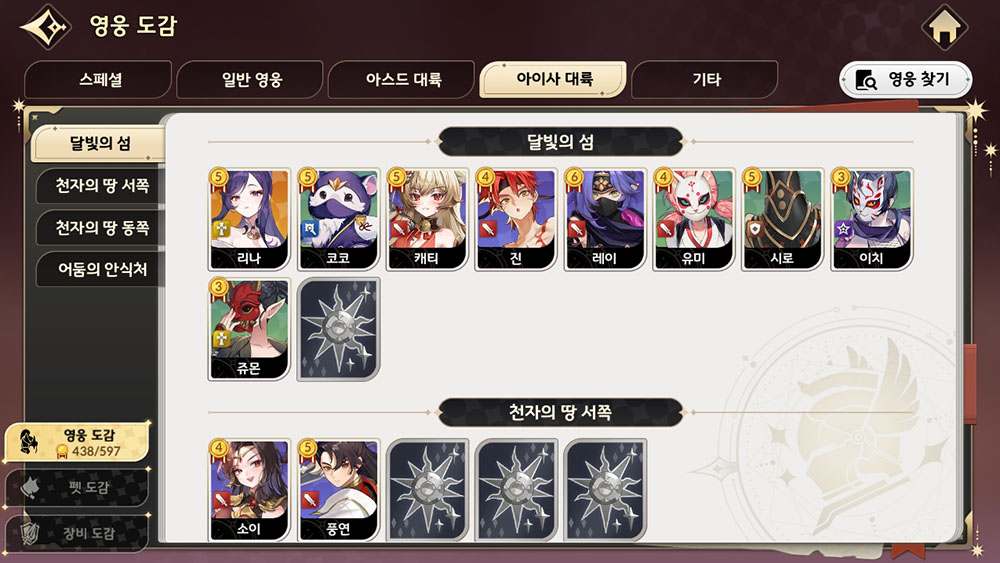Click the locked hero card beside 쥬몬
This screenshot has height=563, width=1000.
coord(339,329)
